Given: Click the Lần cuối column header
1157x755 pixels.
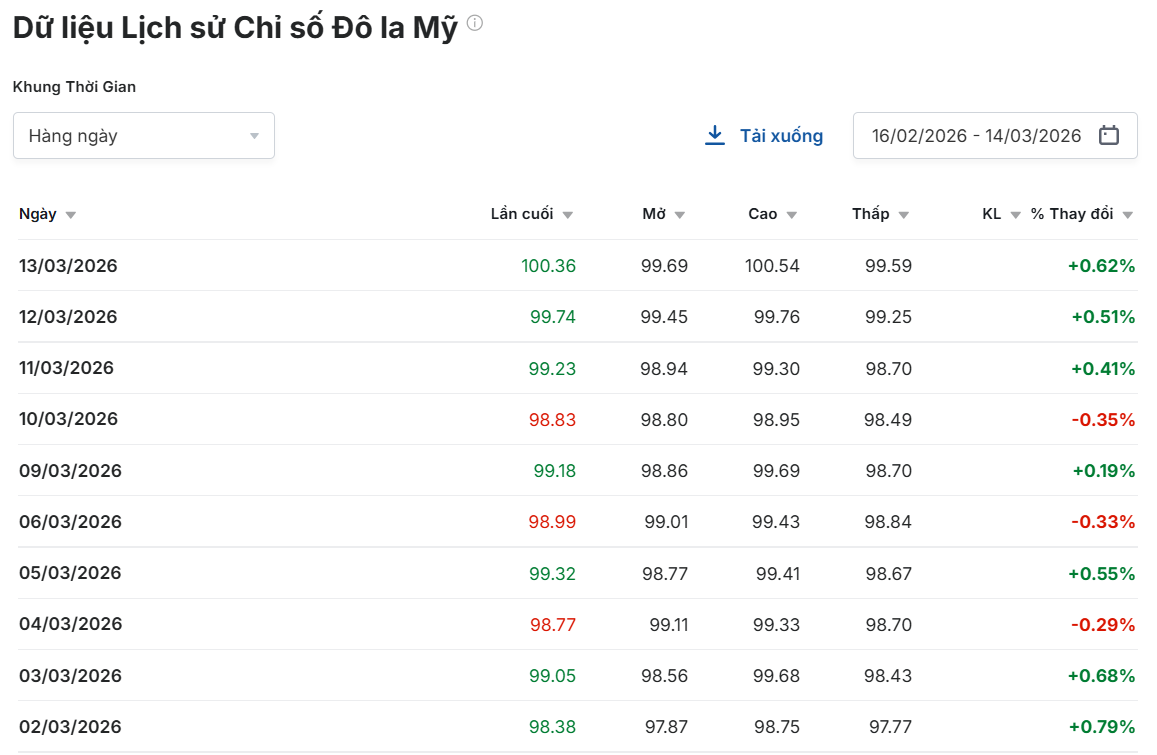Looking at the screenshot, I should coord(521,214).
